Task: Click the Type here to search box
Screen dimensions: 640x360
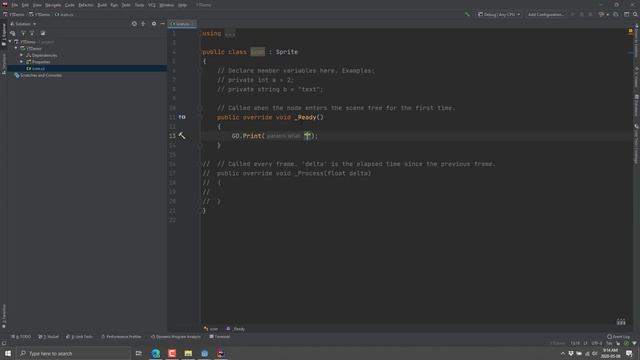Action: pos(74,353)
